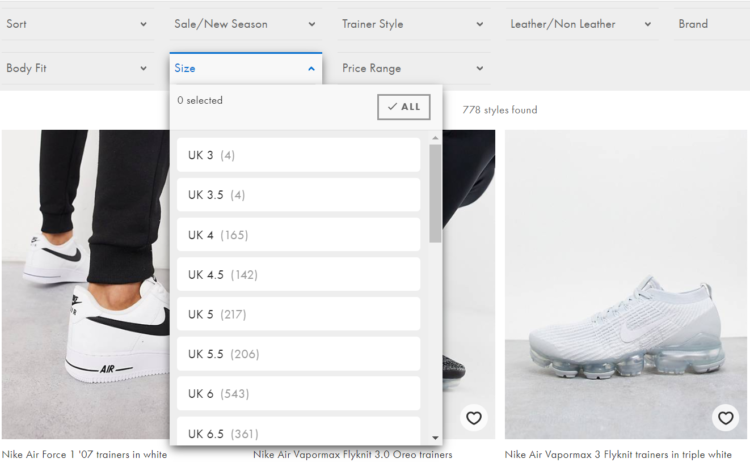Select UK 3 size option
The image size is (750, 467).
pyautogui.click(x=298, y=155)
